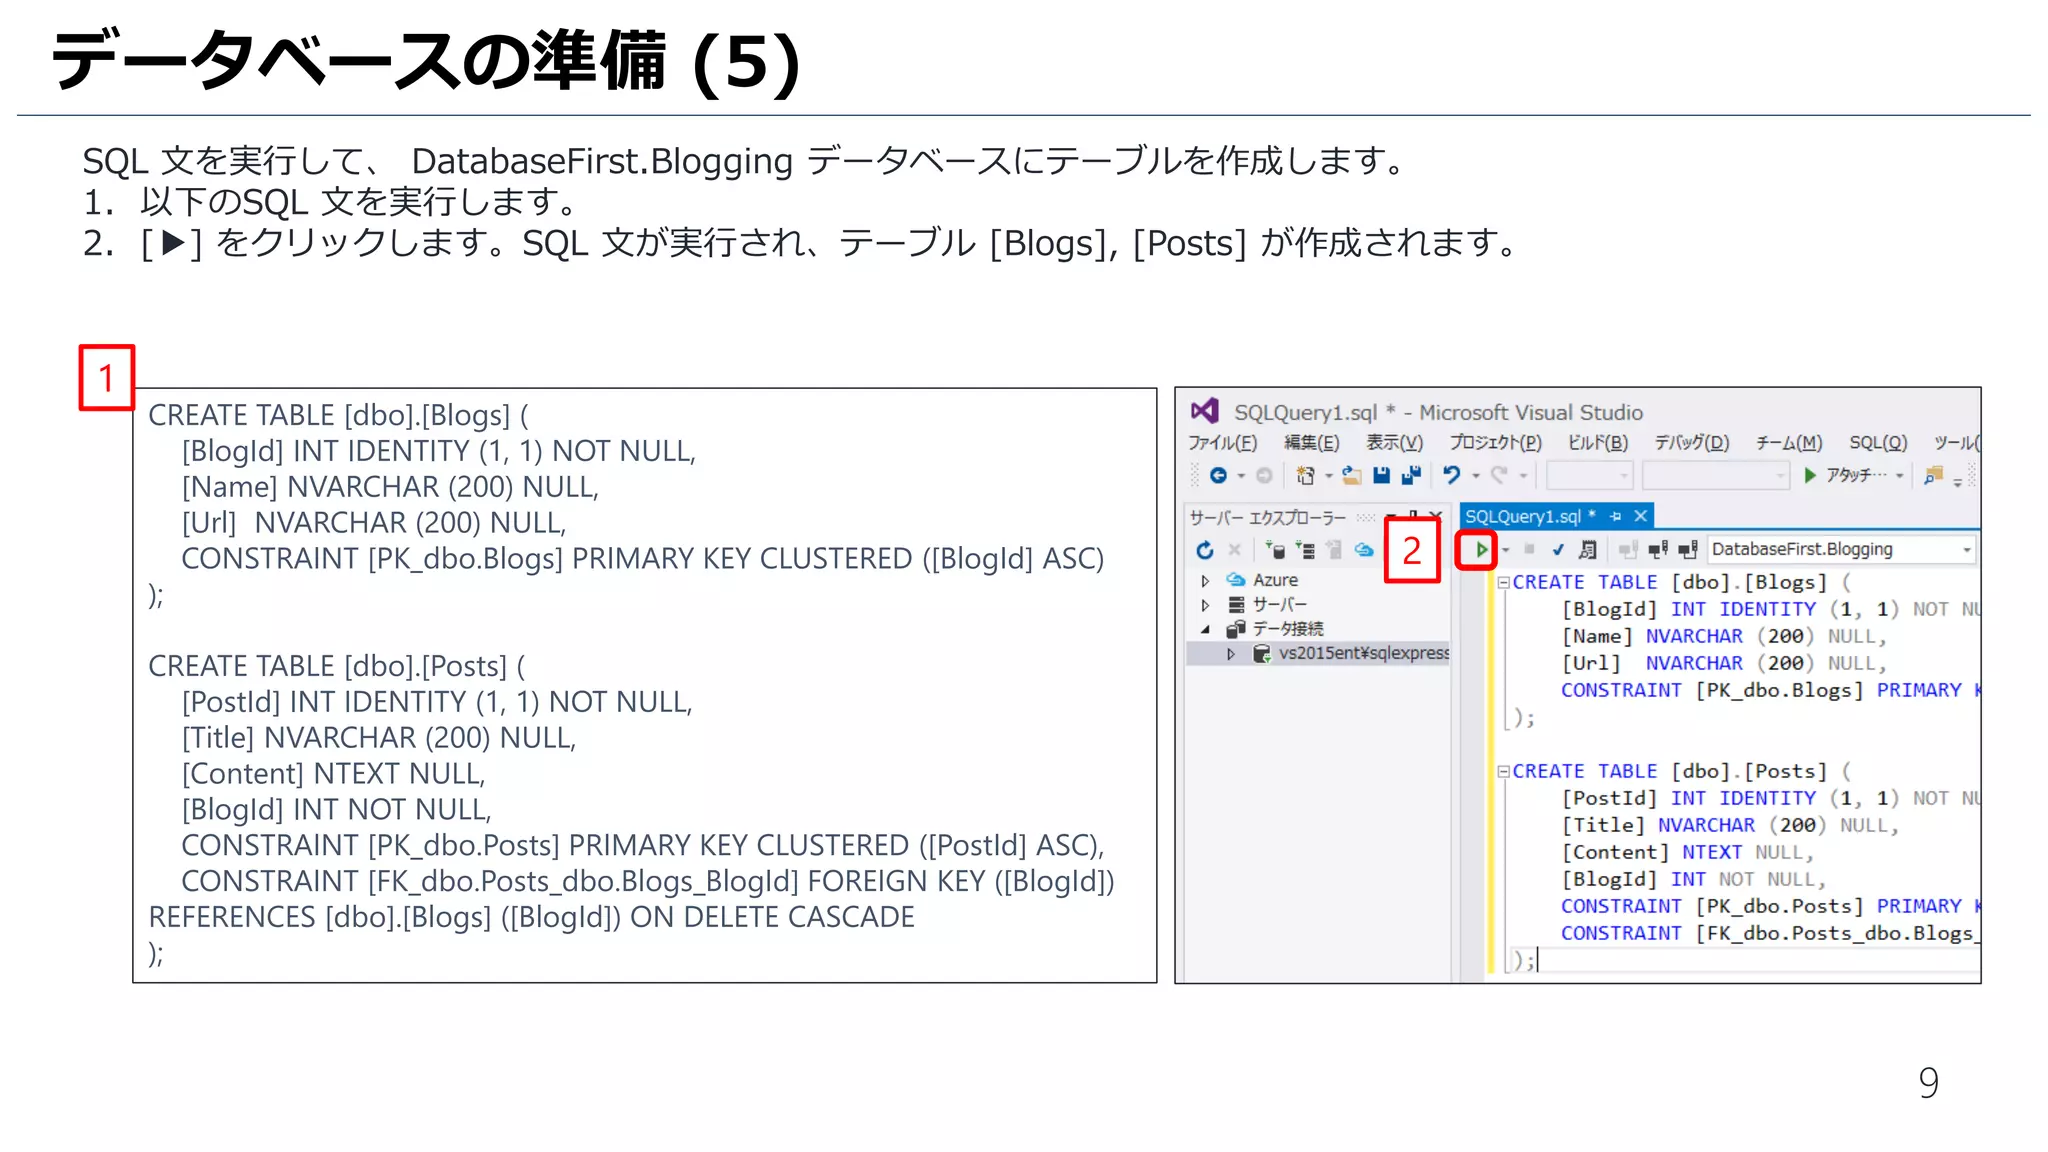Screen dimensions: 2048x1152
Task: Open the 編集(E) menu
Action: pos(1311,443)
